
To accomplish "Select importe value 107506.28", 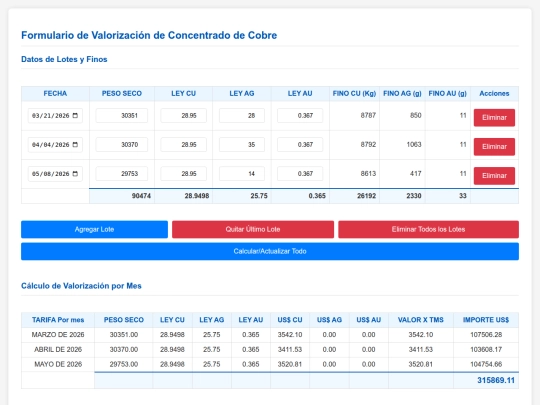I will pyautogui.click(x=486, y=335).
